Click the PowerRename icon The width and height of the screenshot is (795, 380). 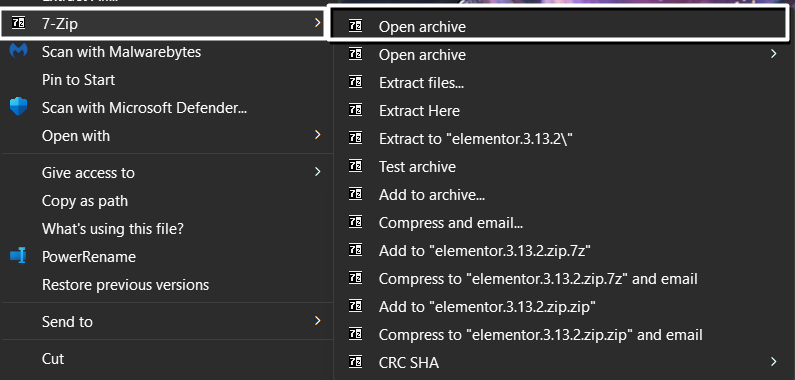[18, 256]
